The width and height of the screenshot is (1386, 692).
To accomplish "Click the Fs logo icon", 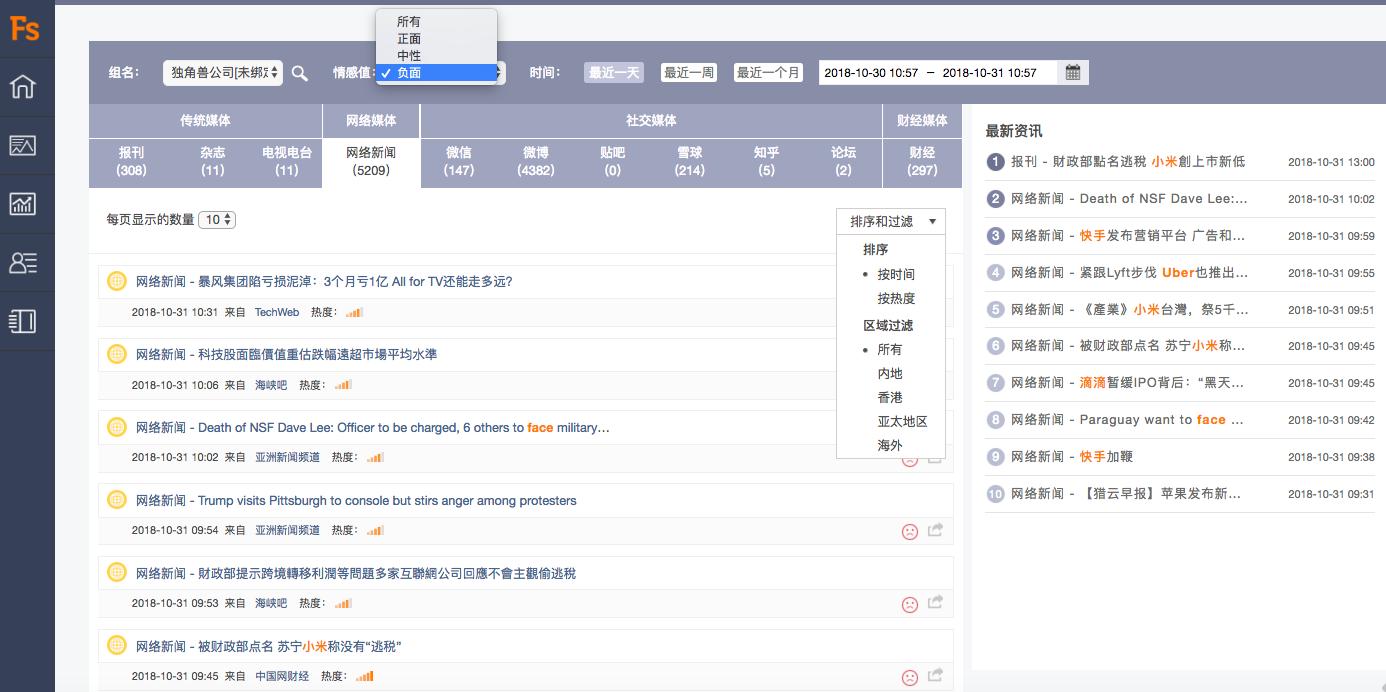I will pos(25,28).
